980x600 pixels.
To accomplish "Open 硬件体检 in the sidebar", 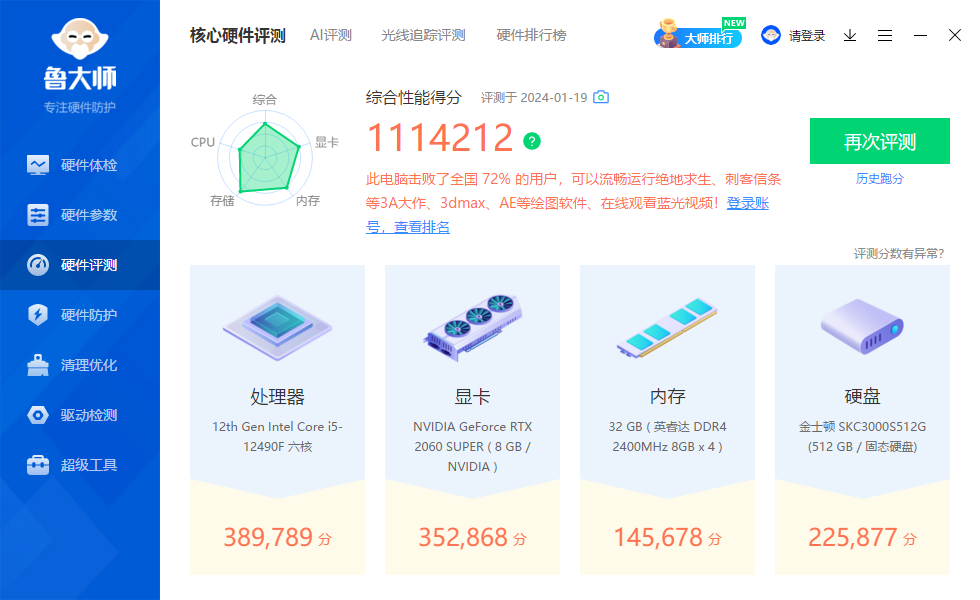I will pos(80,165).
